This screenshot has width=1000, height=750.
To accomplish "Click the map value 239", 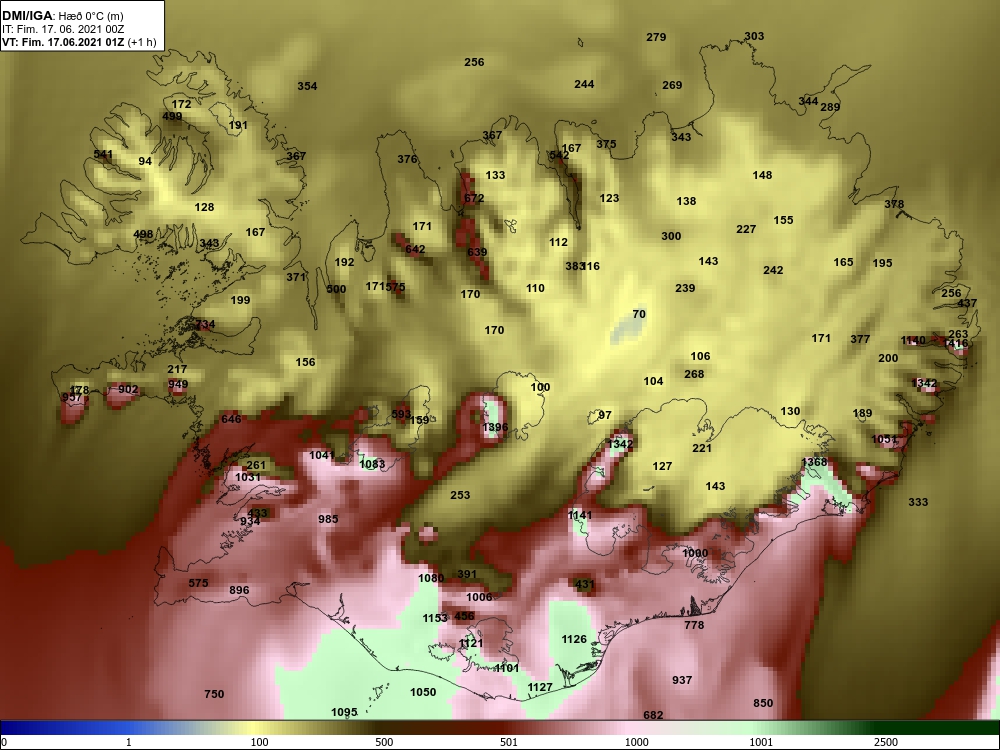I will click(685, 288).
